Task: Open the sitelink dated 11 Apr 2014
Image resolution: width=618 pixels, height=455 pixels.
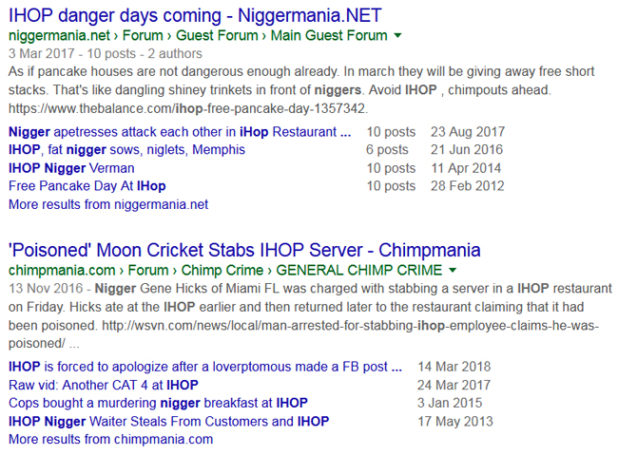Action: [71, 168]
